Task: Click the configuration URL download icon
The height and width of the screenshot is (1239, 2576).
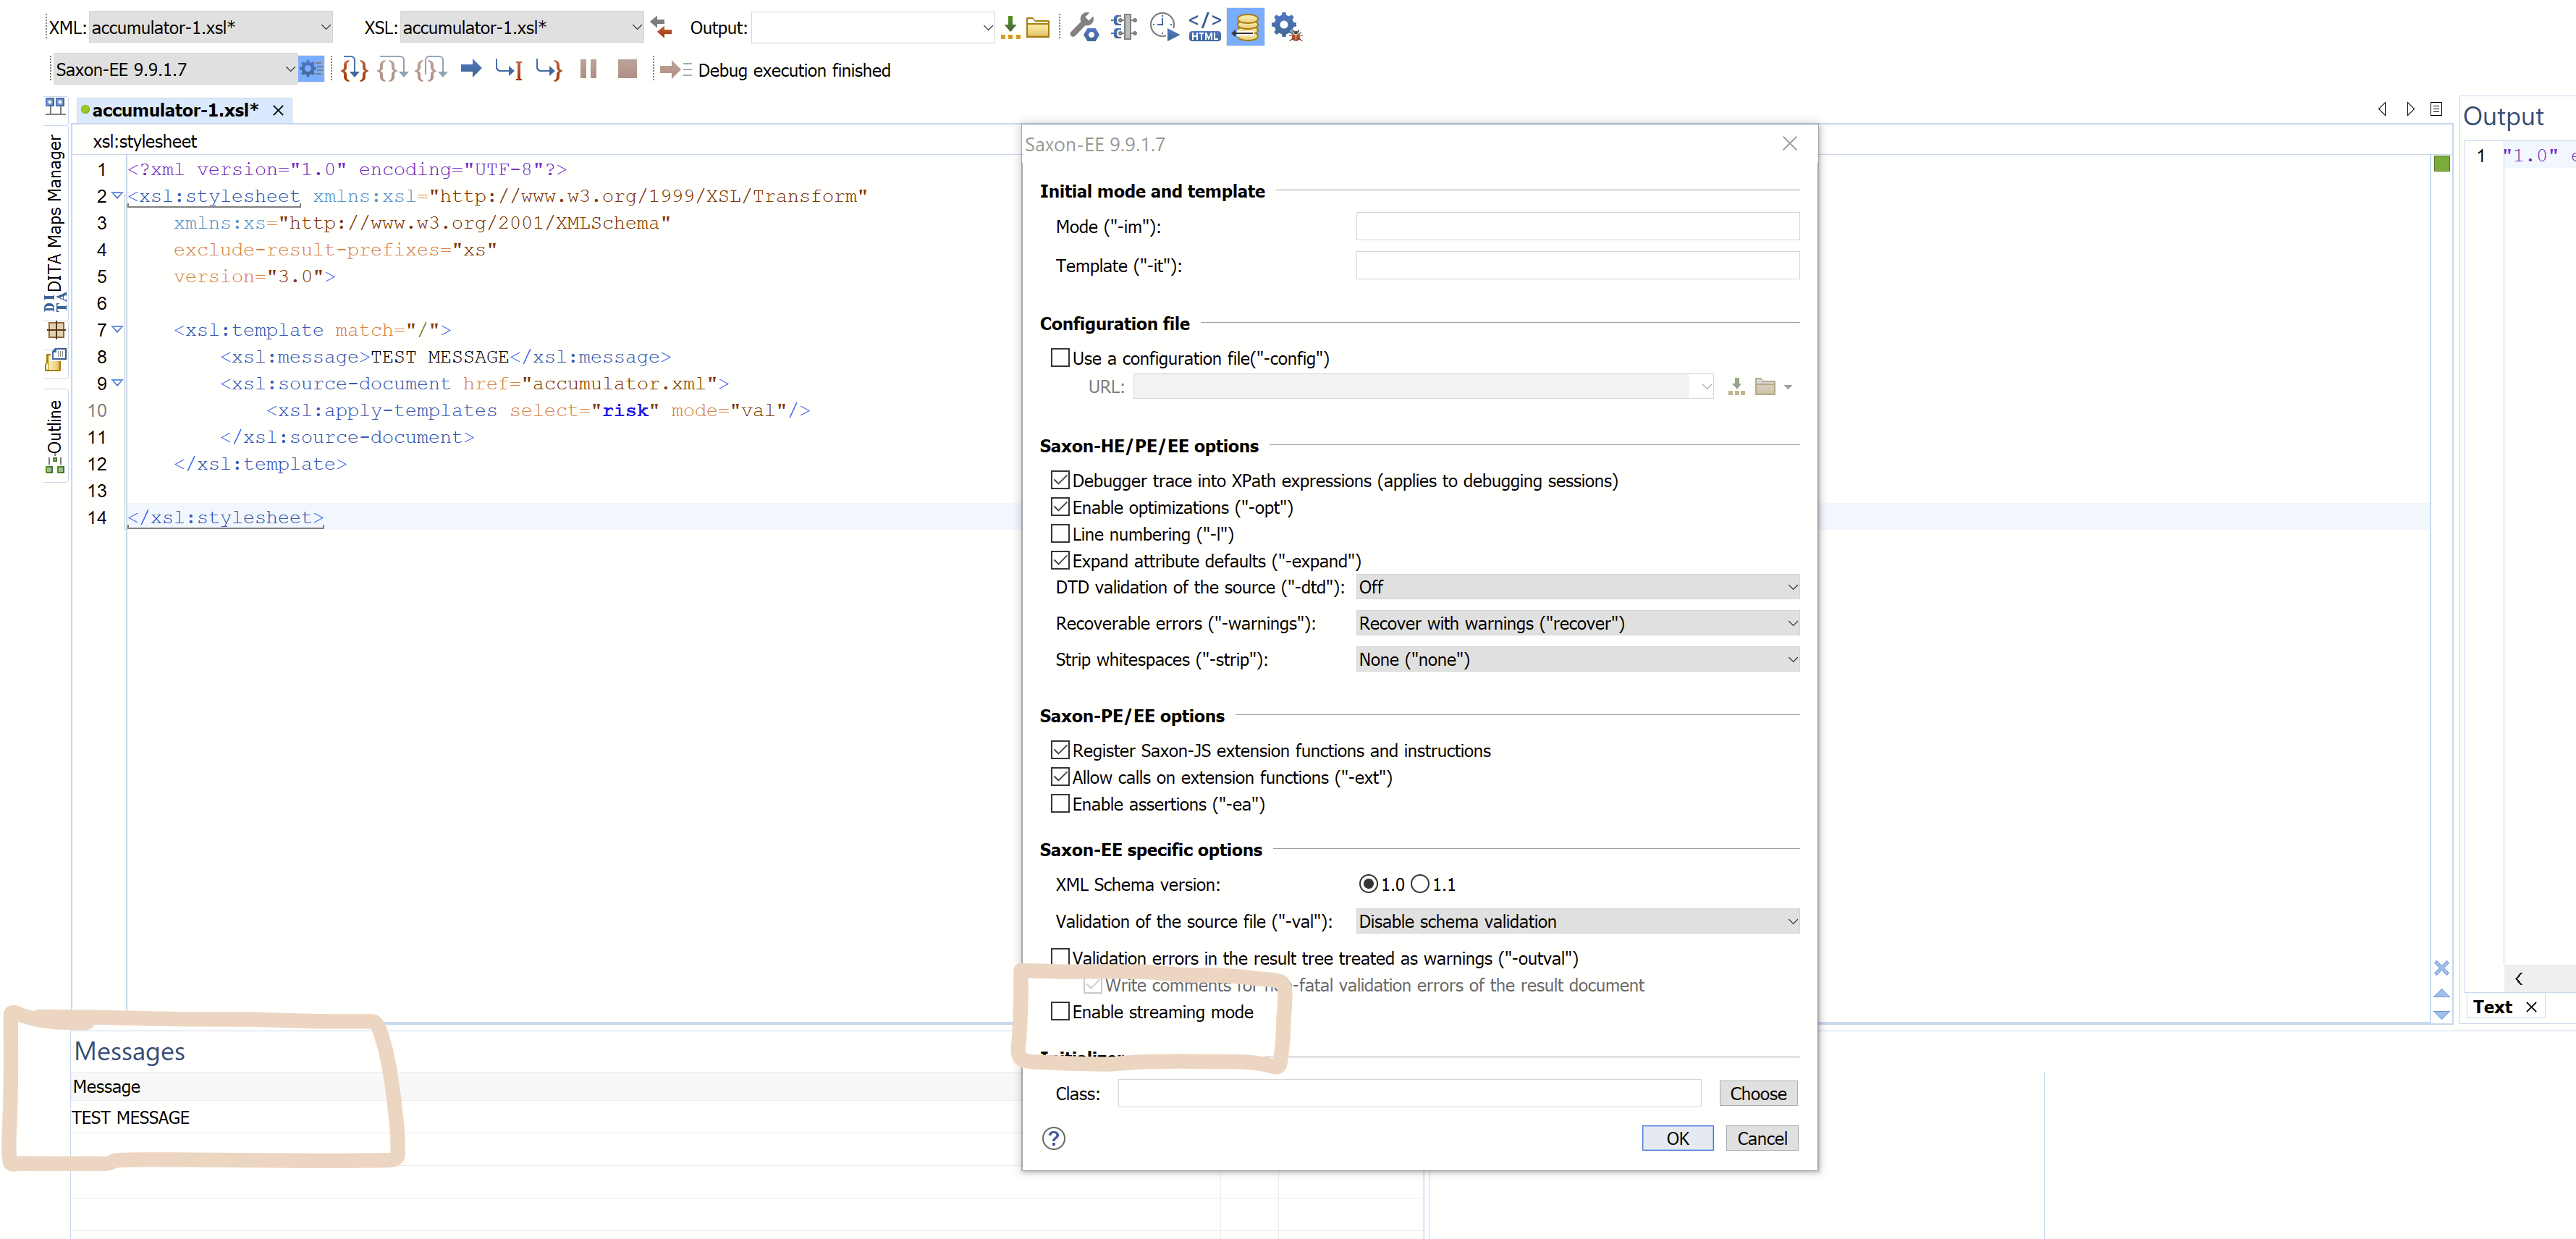Action: point(1736,386)
